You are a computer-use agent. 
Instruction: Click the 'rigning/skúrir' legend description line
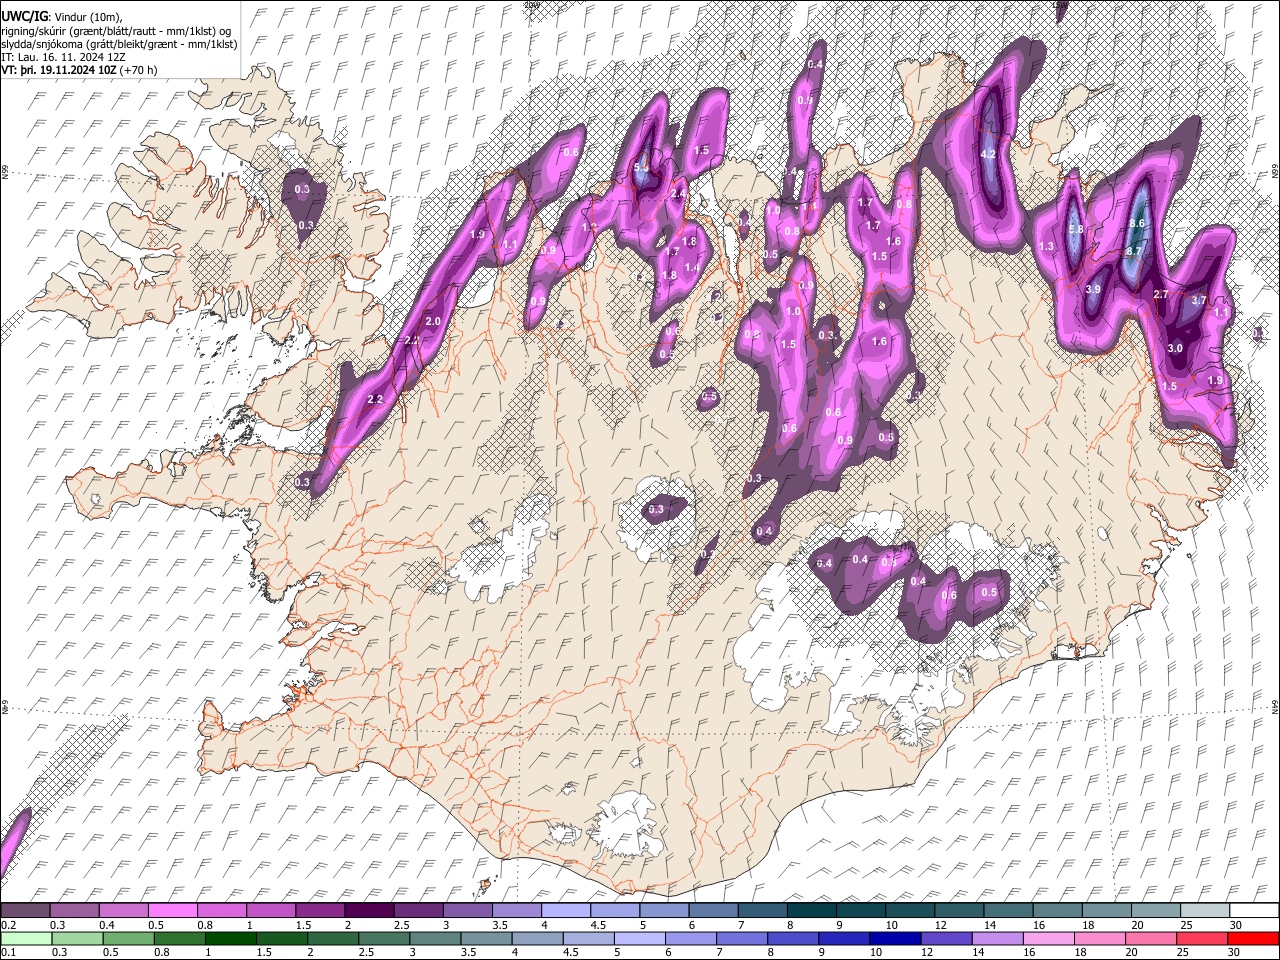pos(117,30)
